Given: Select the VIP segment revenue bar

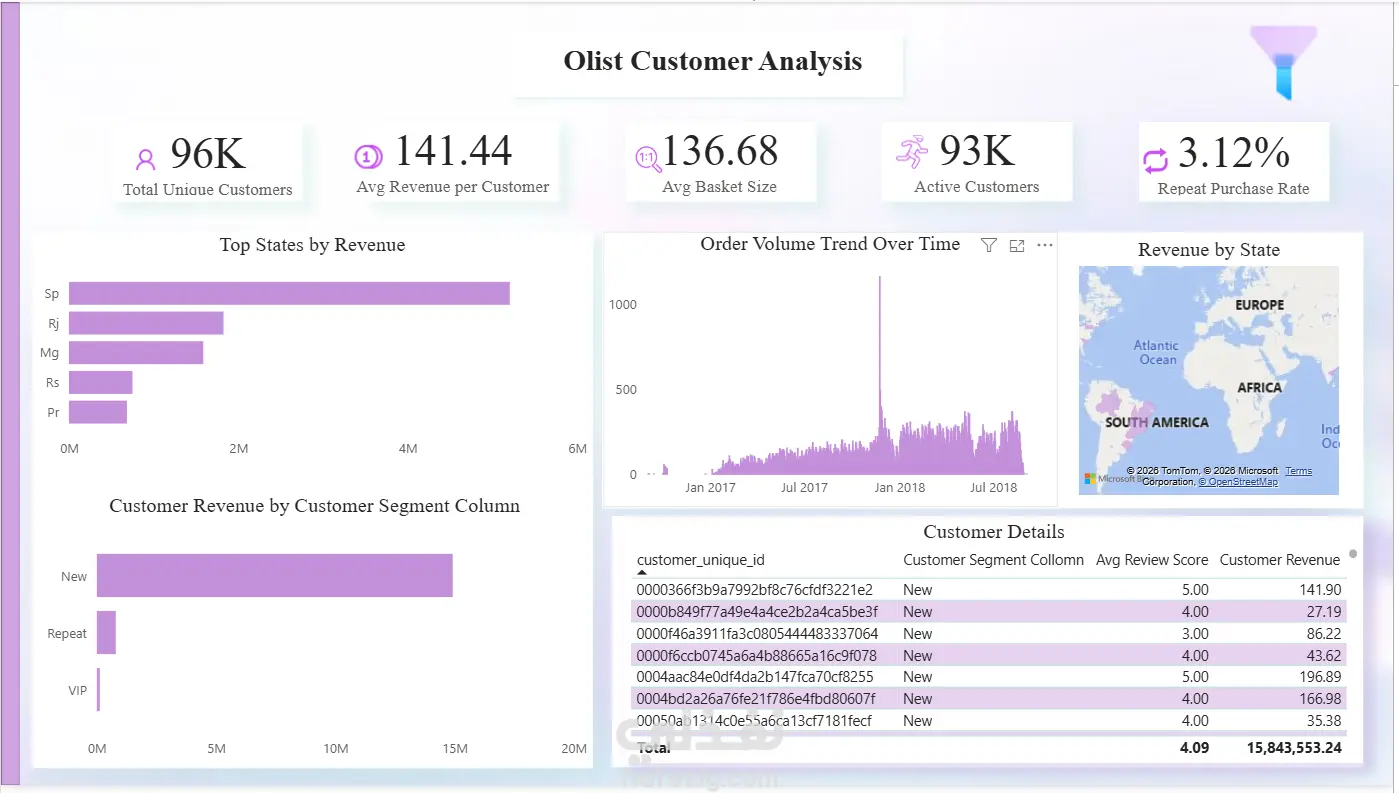Looking at the screenshot, I should point(98,690).
